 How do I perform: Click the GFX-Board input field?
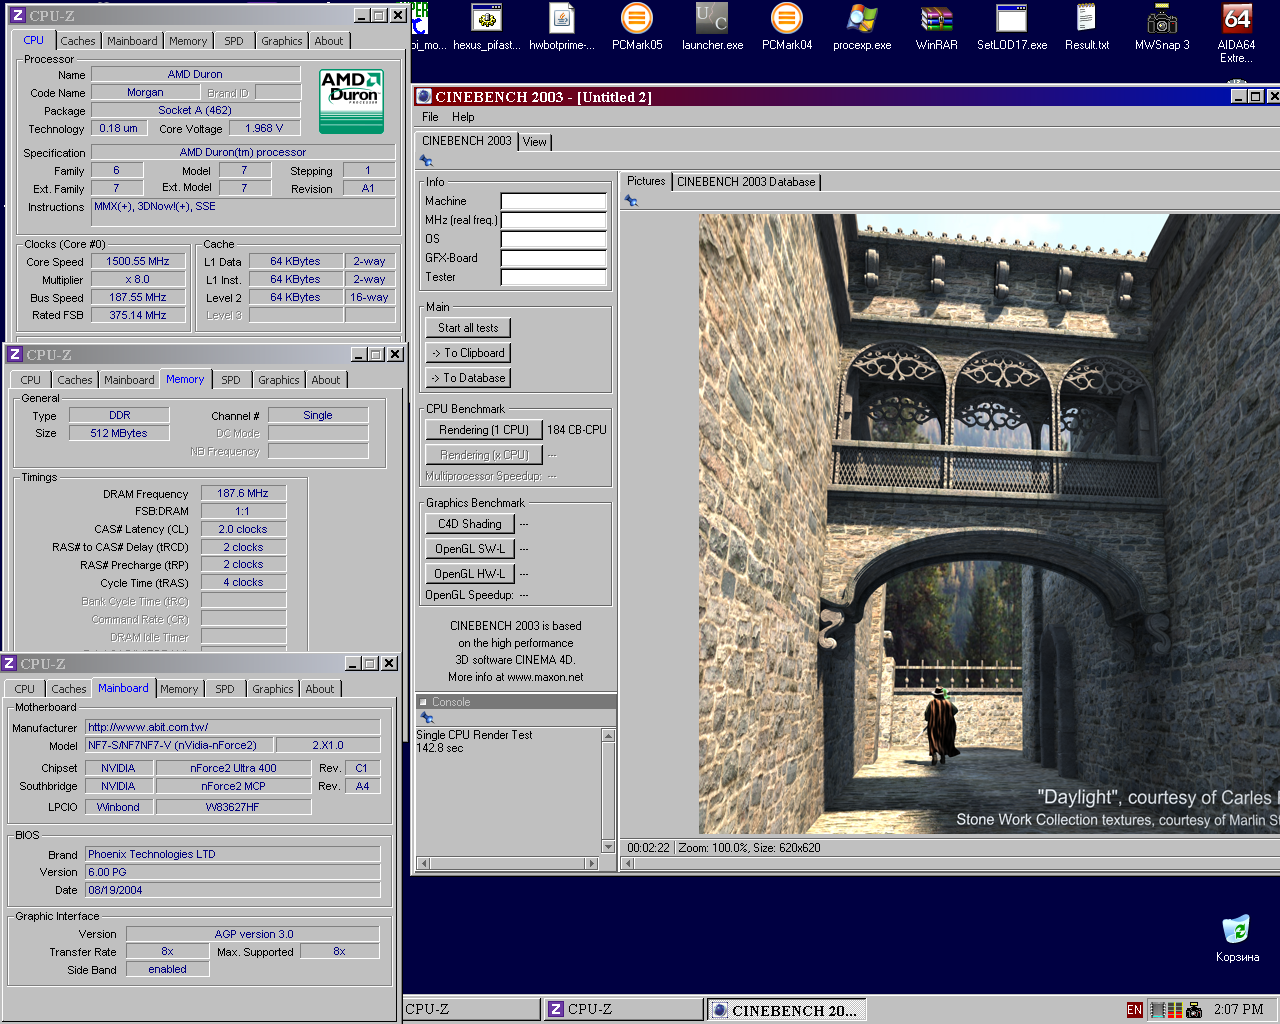554,258
